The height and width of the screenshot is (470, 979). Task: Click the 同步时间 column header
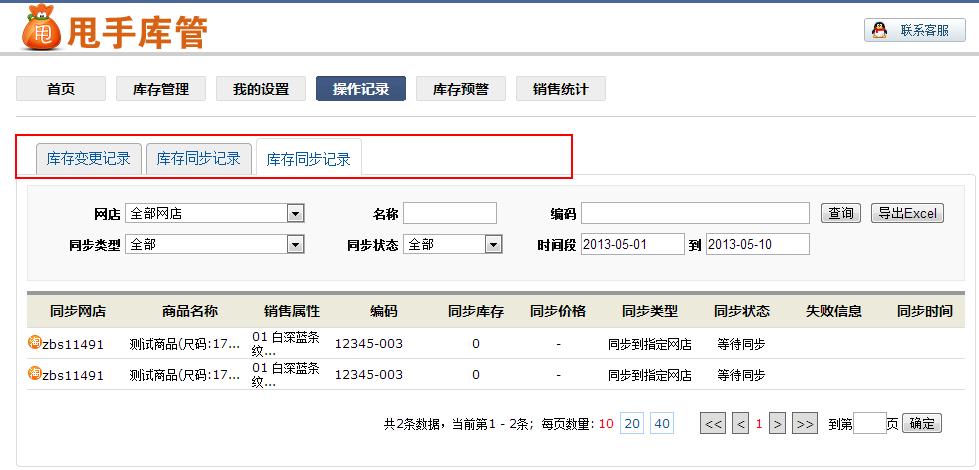(925, 311)
